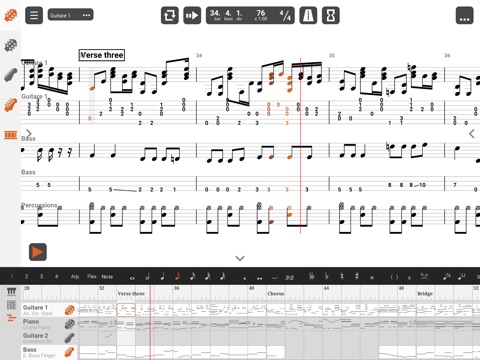
Task: Toggle ghost note parentheses
Action: point(394,277)
